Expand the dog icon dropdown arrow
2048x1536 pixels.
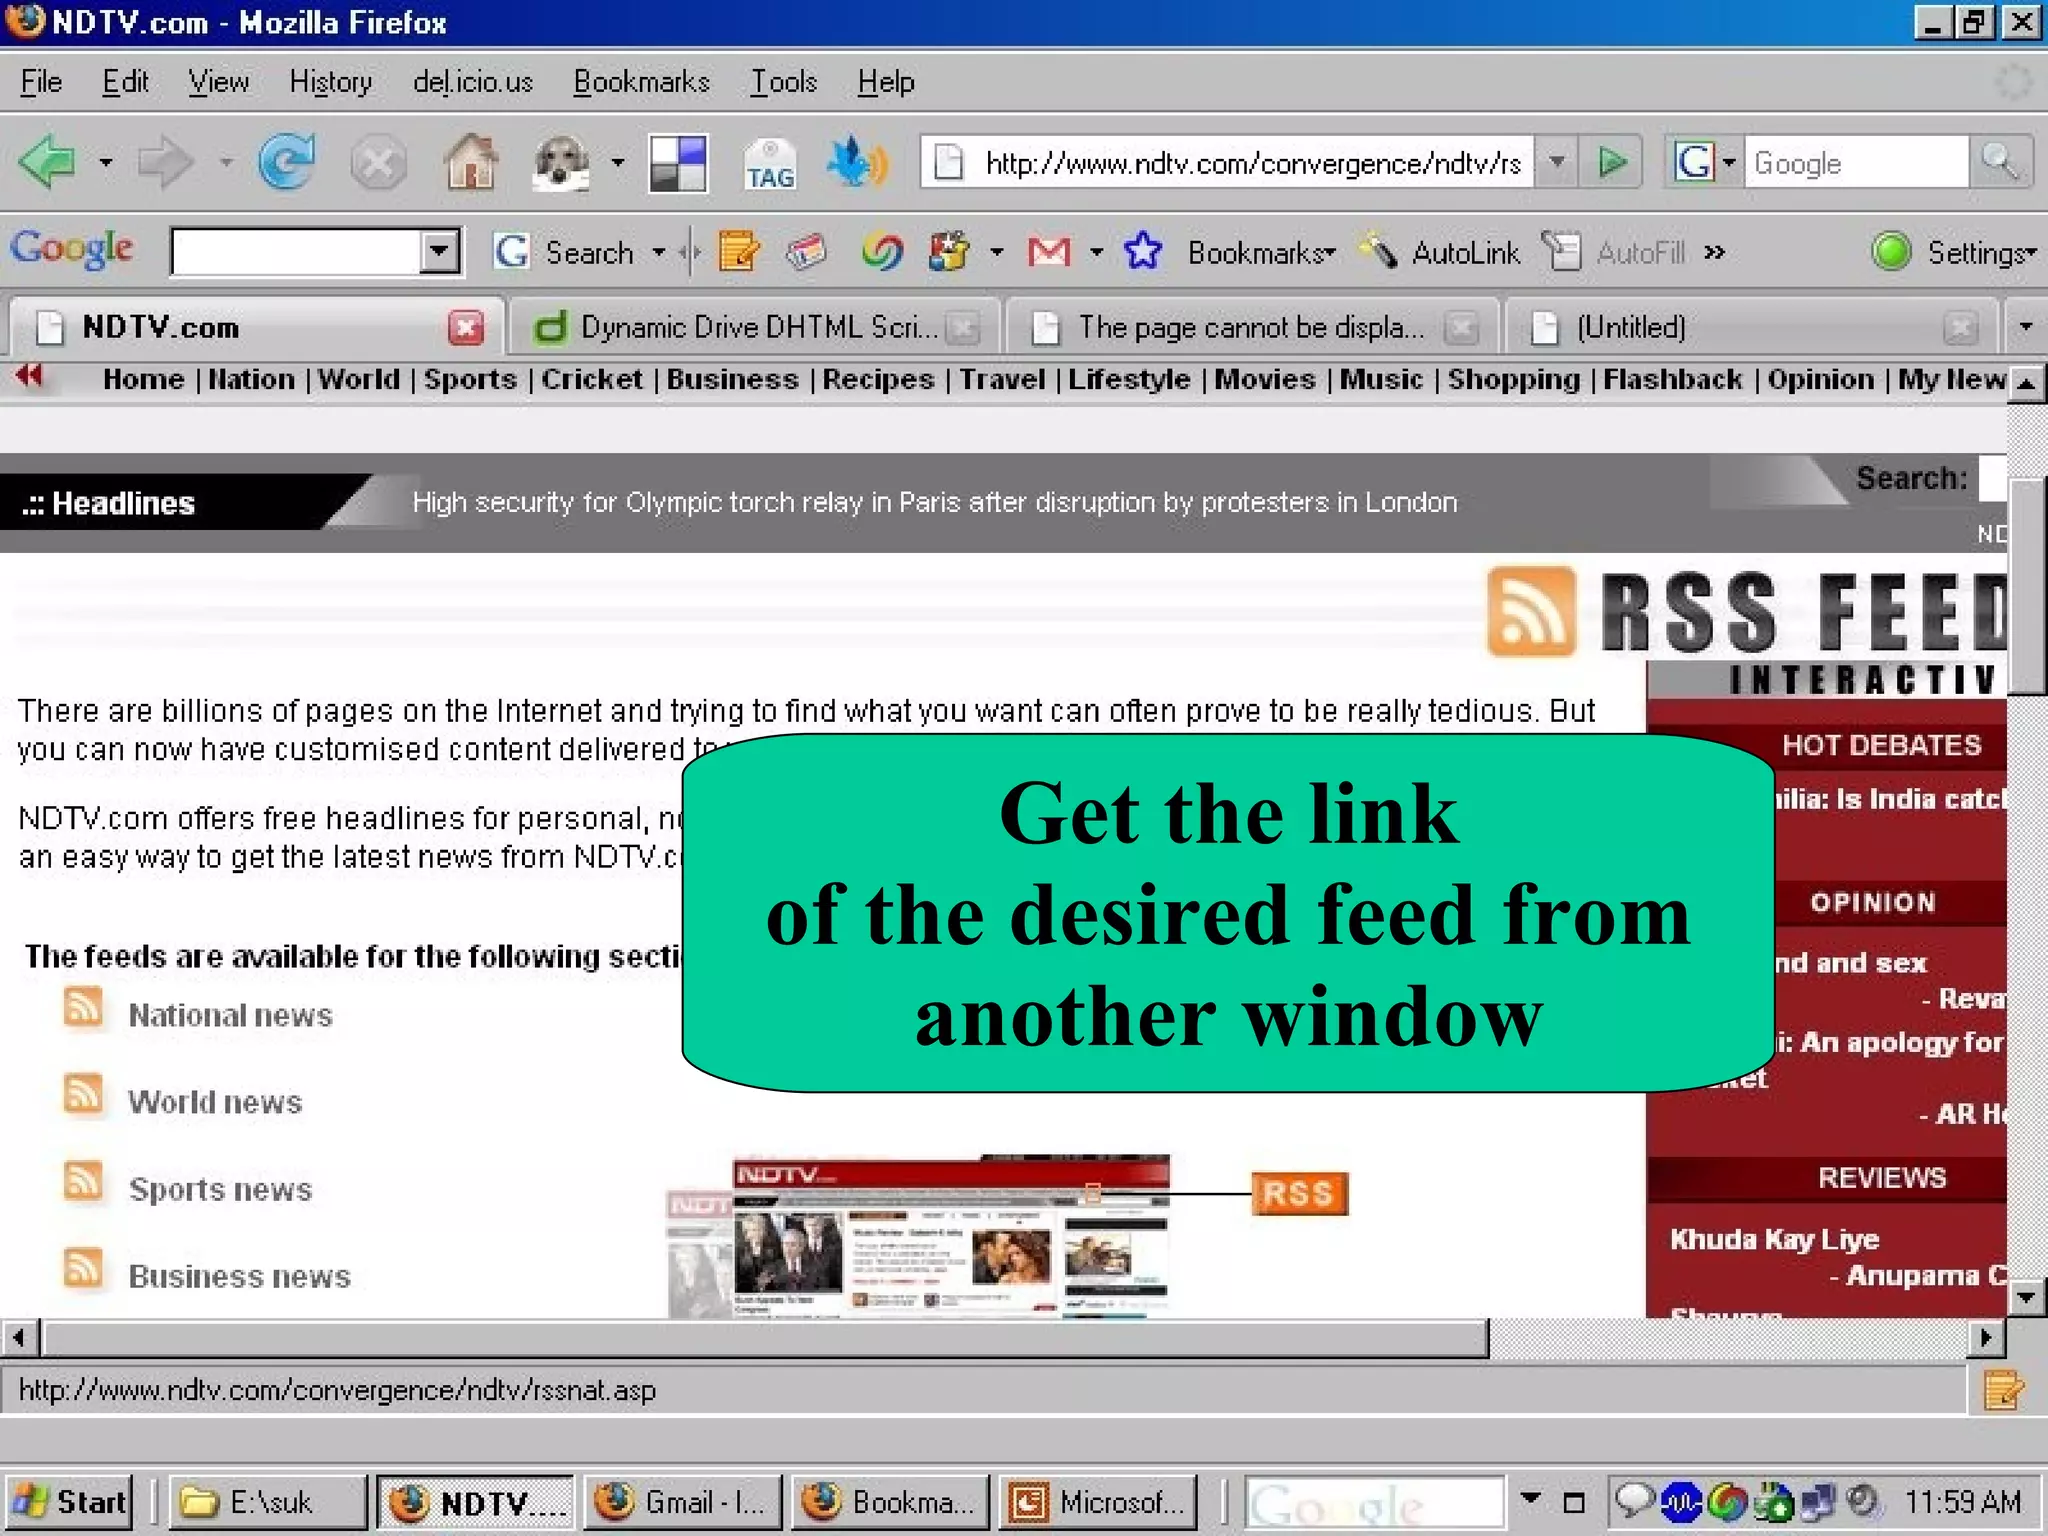618,162
